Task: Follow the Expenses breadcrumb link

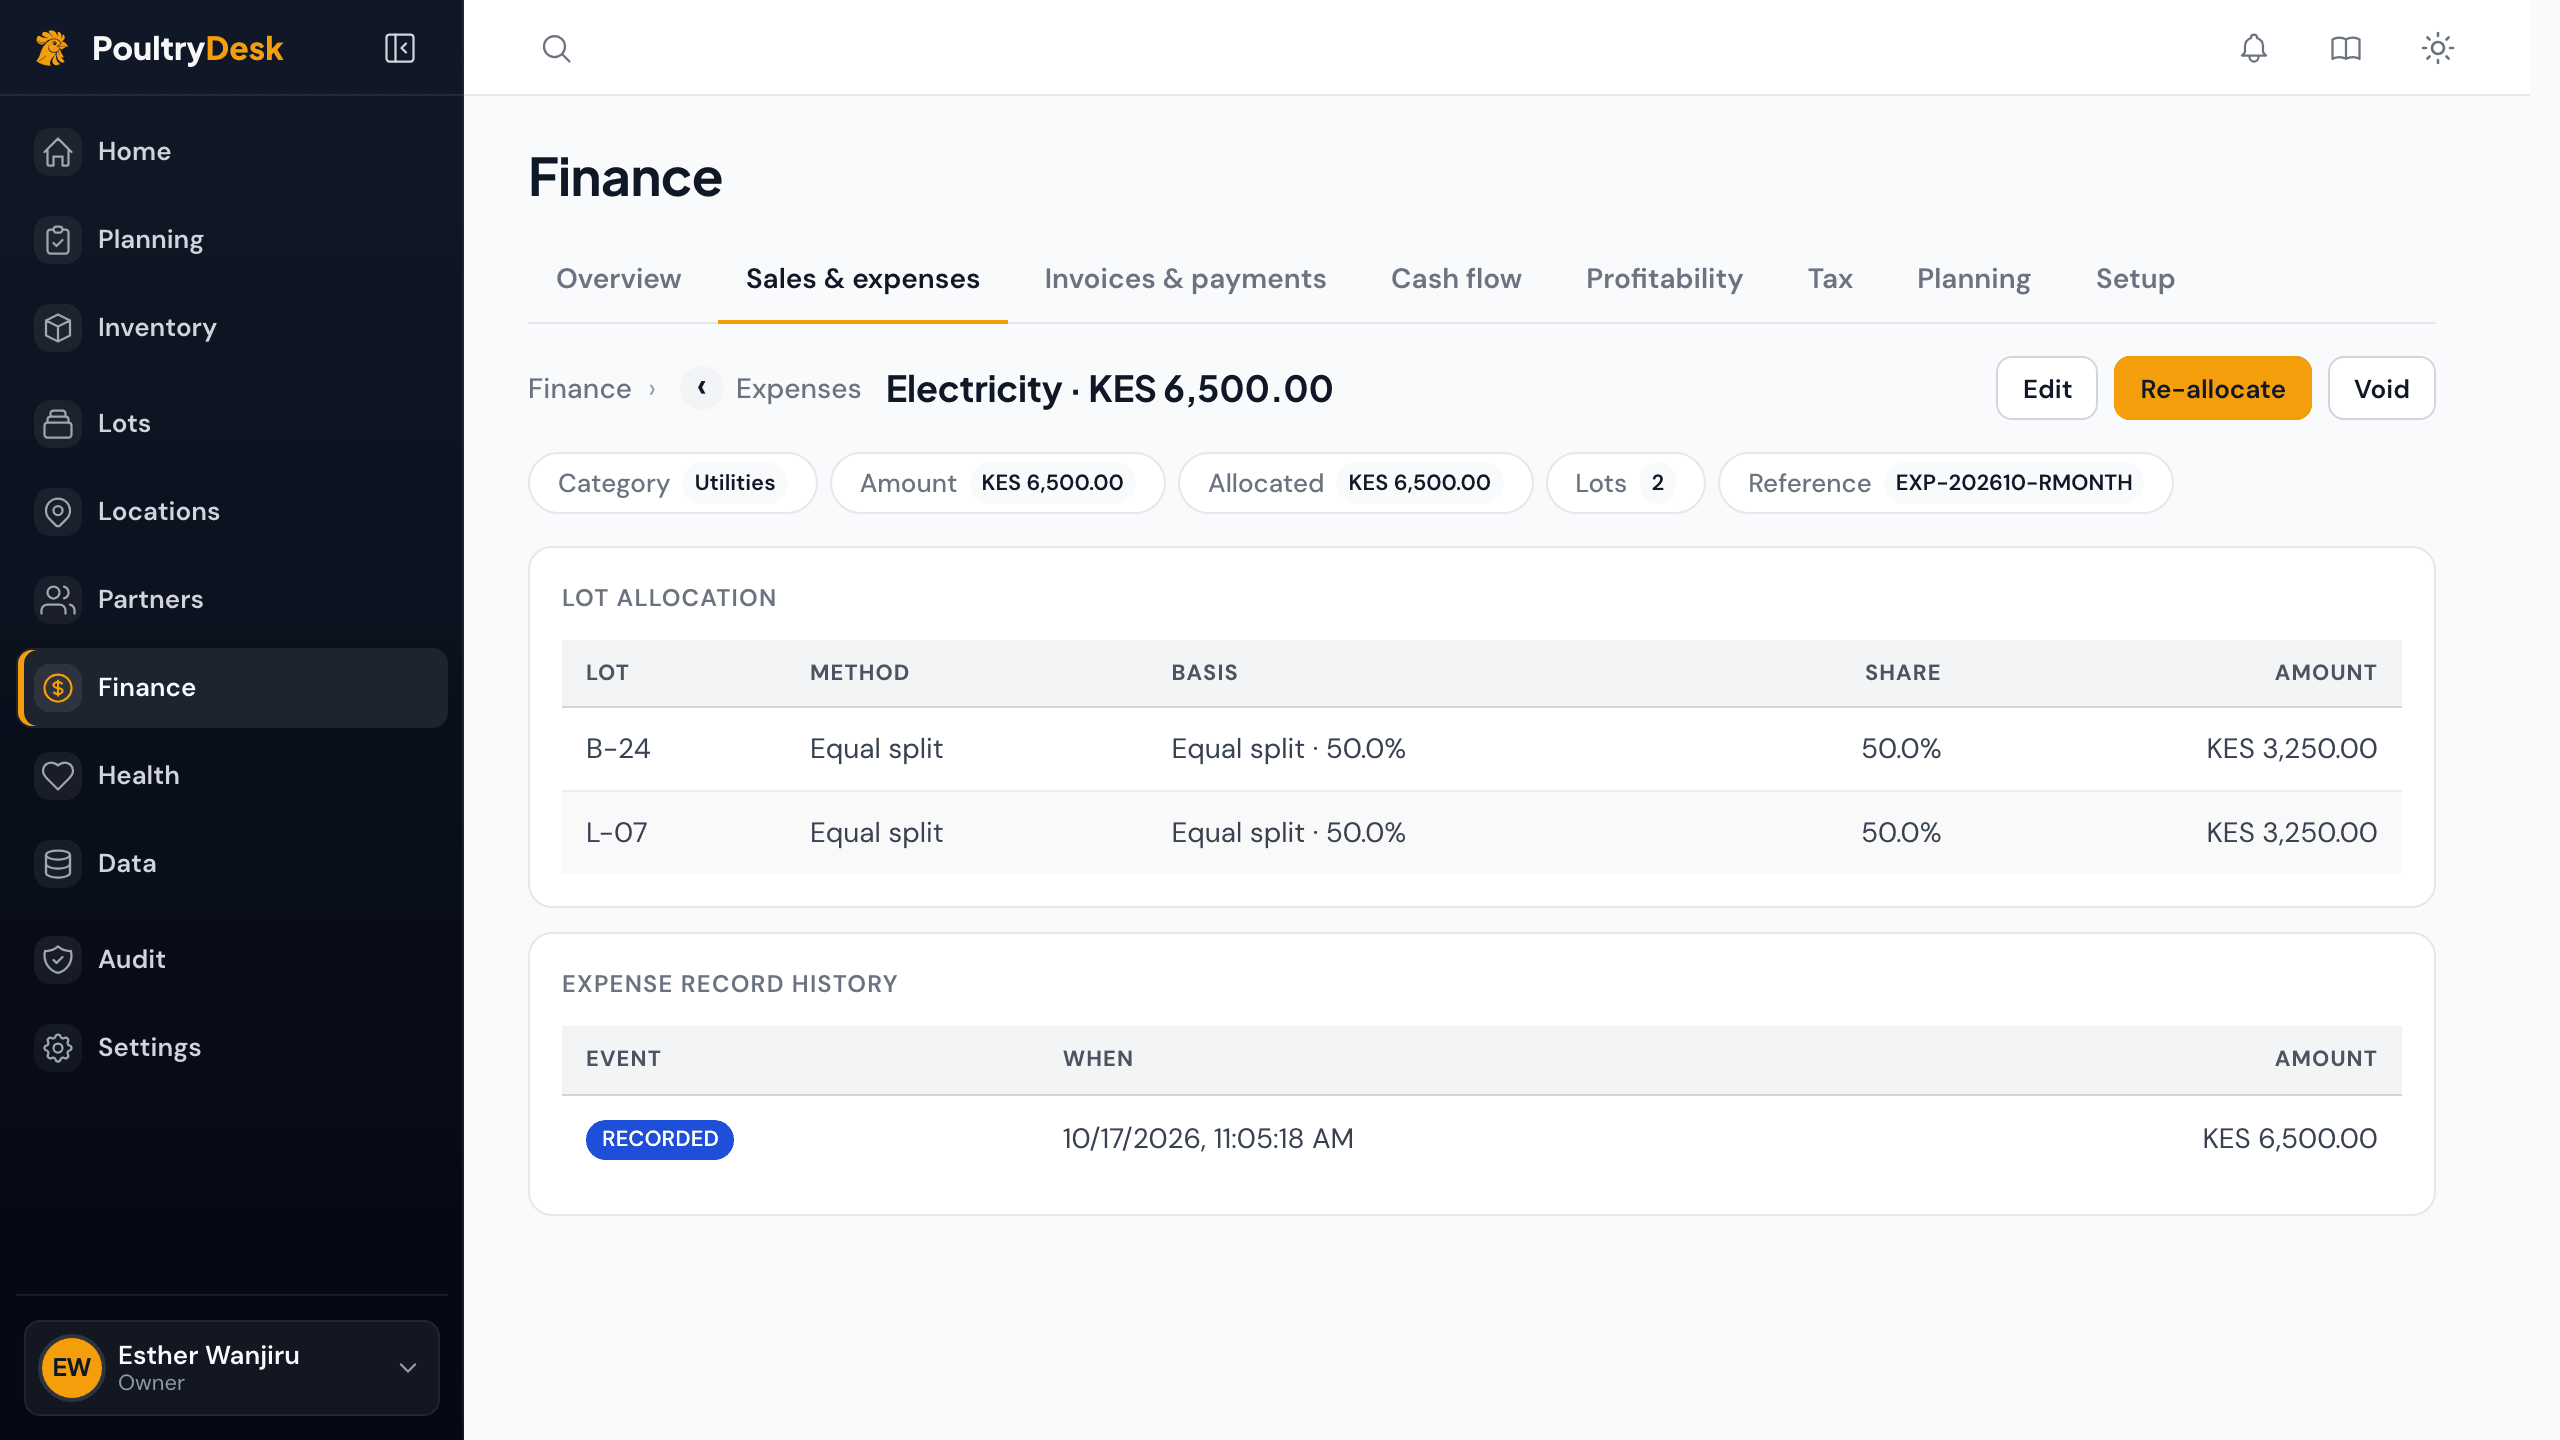Action: pos(798,388)
